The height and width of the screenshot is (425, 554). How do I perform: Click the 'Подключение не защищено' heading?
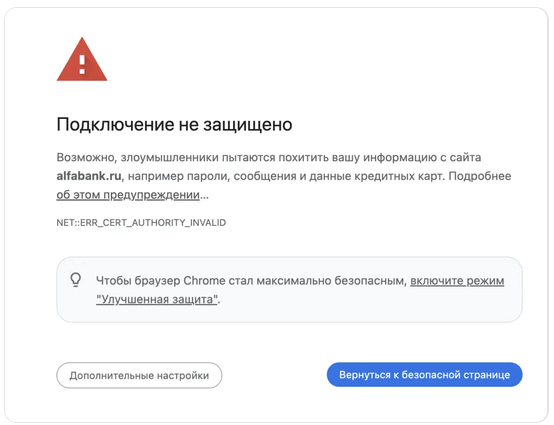tap(174, 124)
